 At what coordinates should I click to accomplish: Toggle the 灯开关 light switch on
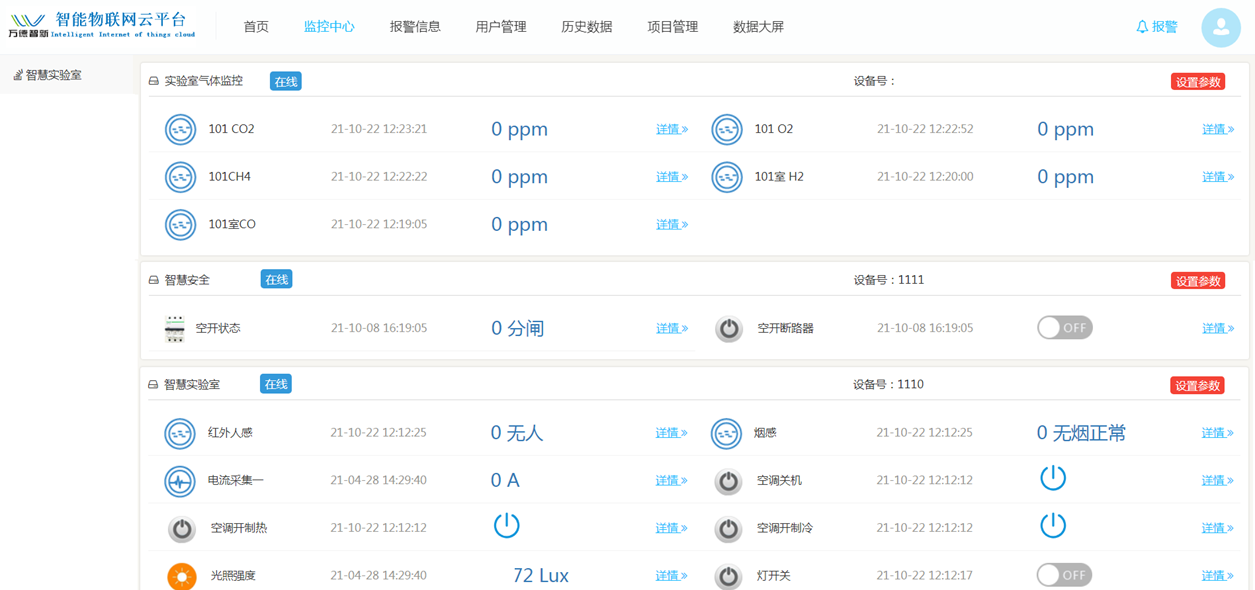(1064, 575)
